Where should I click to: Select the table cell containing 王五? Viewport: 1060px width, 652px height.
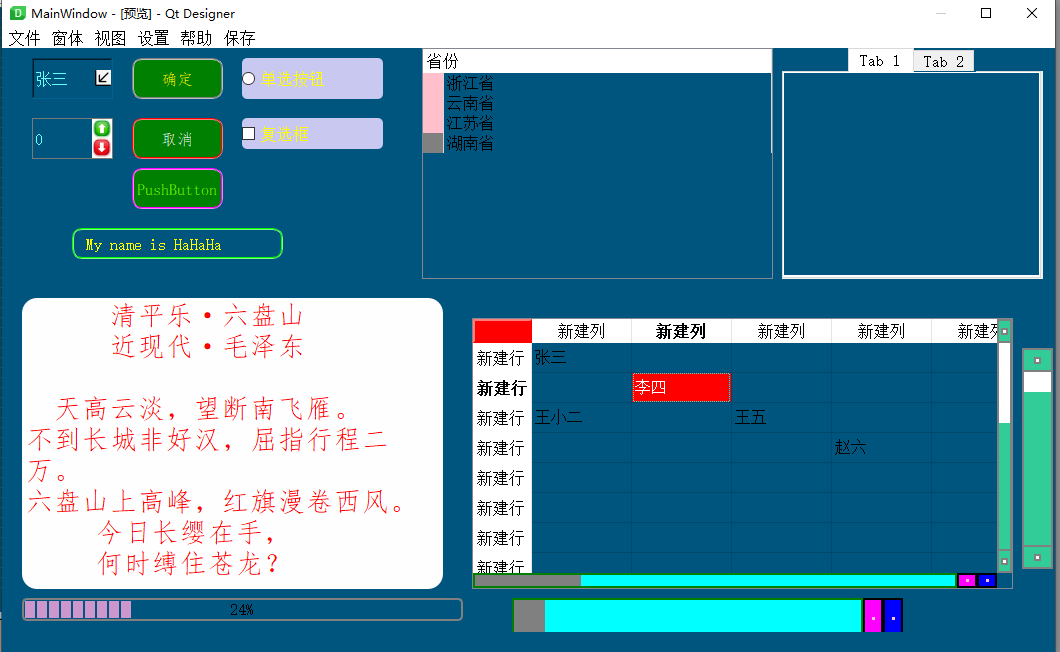point(781,417)
